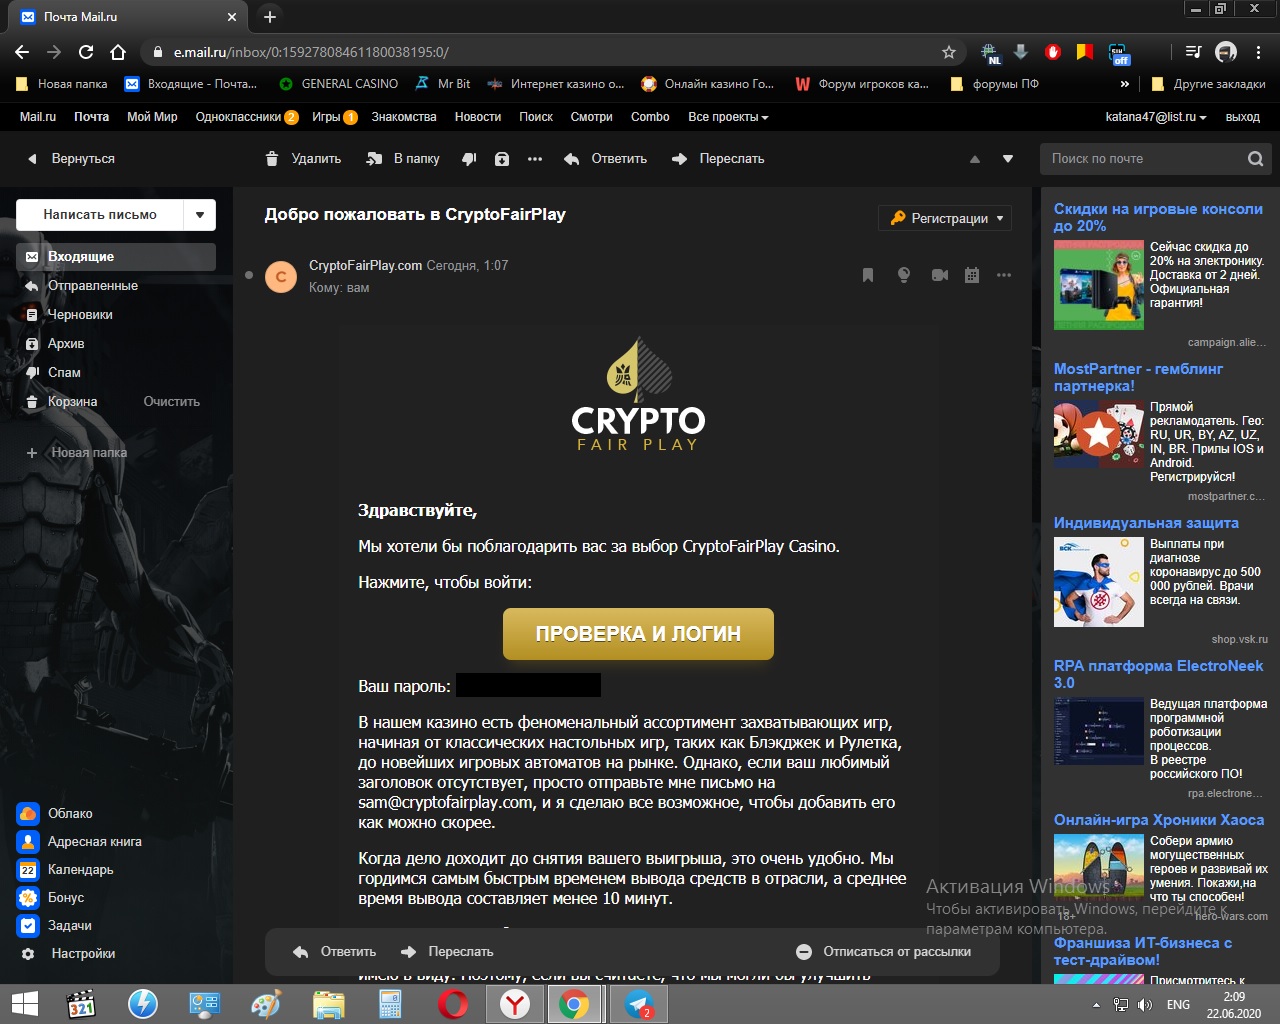Screen dimensions: 1280x1024
Task: Click the magnifier search icon in mail search
Action: [x=1256, y=159]
